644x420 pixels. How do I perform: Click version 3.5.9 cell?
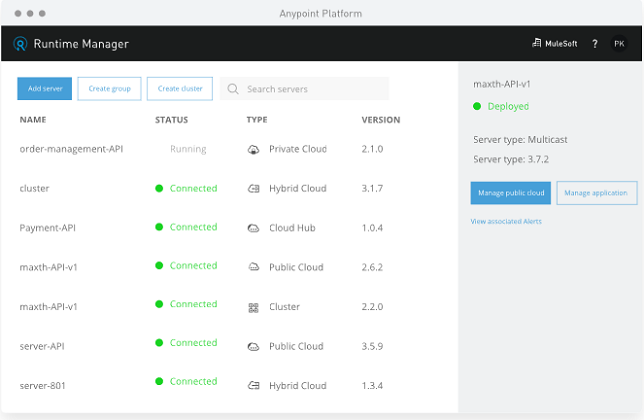click(x=372, y=346)
